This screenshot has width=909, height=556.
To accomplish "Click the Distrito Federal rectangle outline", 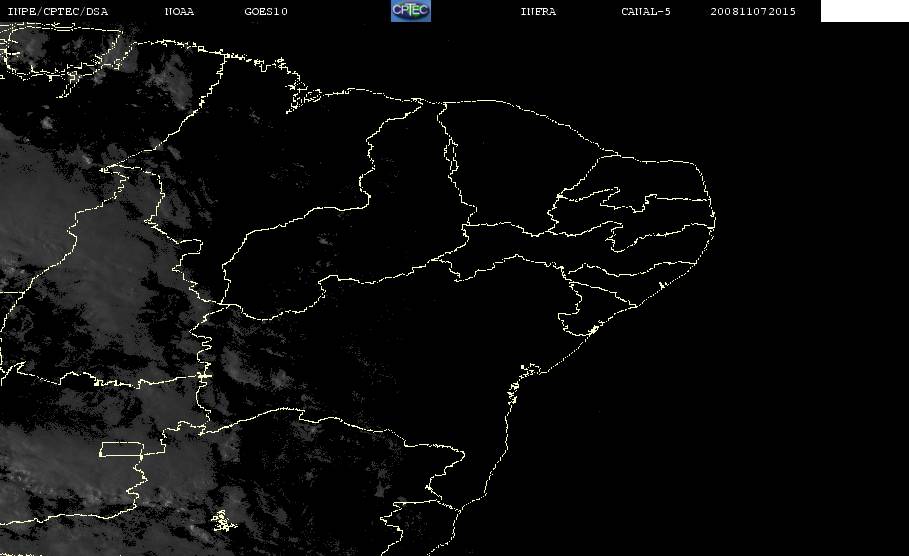I will 122,449.
